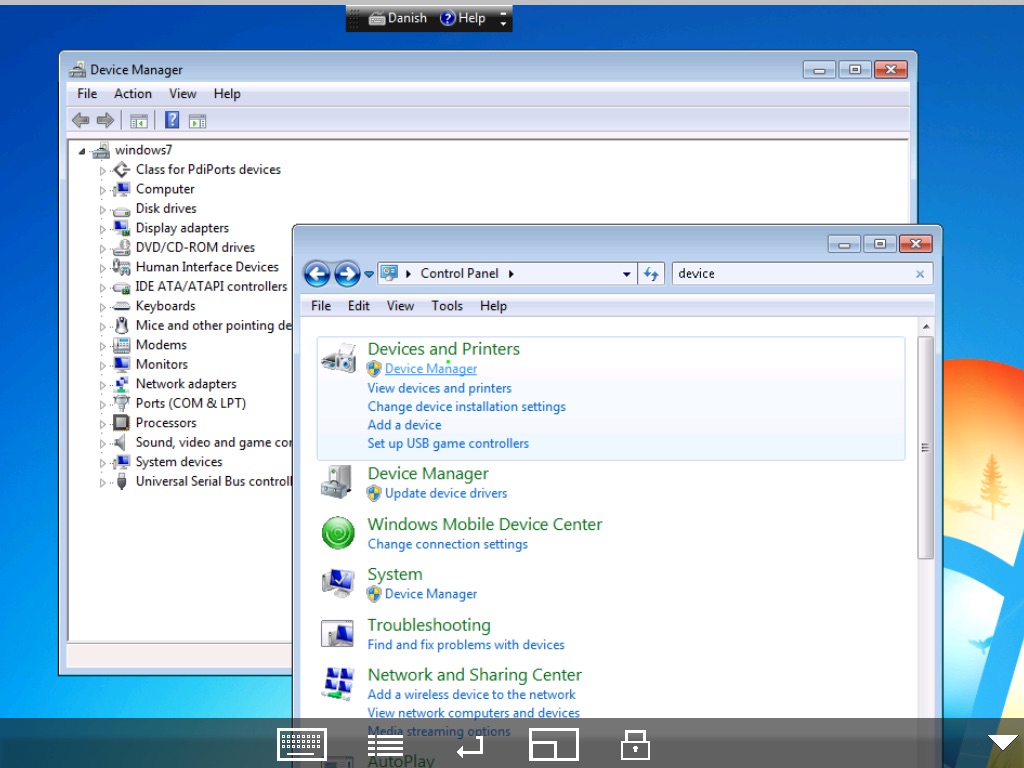Image resolution: width=1024 pixels, height=768 pixels.
Task: Click the Troubleshooting icon
Action: pos(338,633)
